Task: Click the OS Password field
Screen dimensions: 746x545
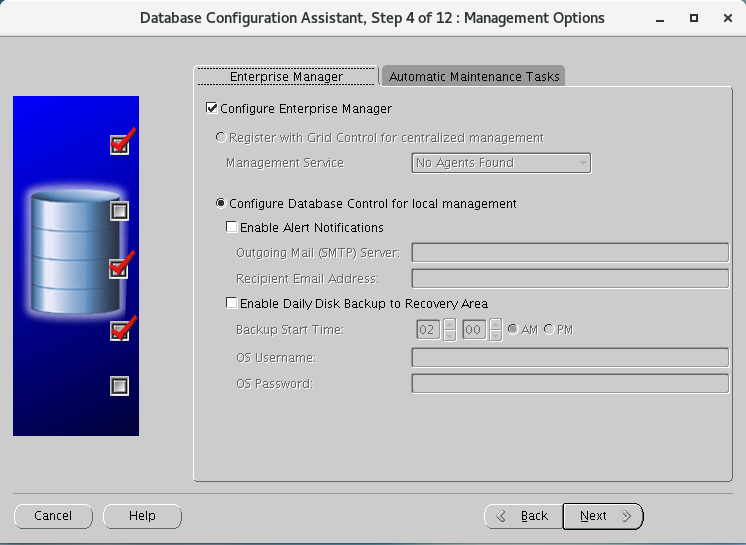Action: (x=570, y=384)
